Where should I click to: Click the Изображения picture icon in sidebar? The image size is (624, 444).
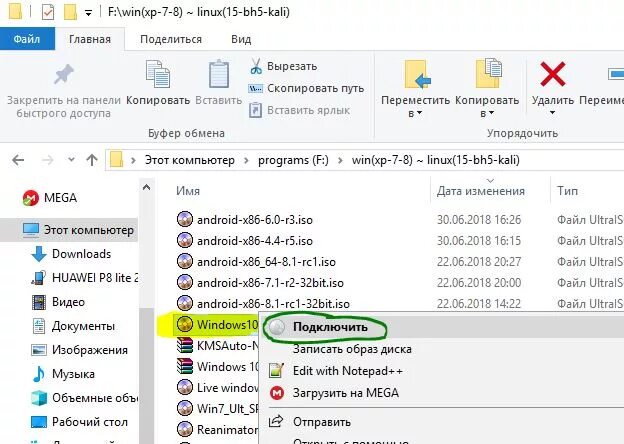pos(39,350)
